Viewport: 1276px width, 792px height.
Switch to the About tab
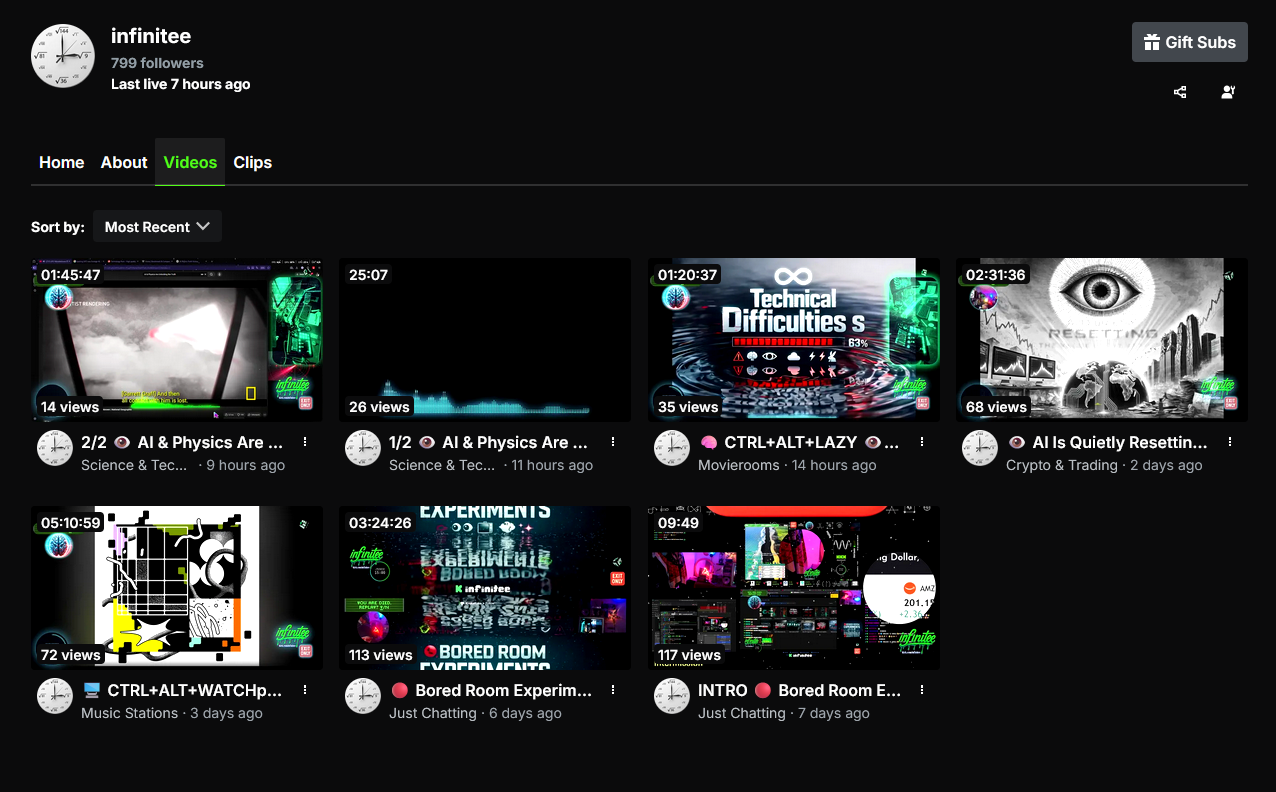(x=124, y=162)
